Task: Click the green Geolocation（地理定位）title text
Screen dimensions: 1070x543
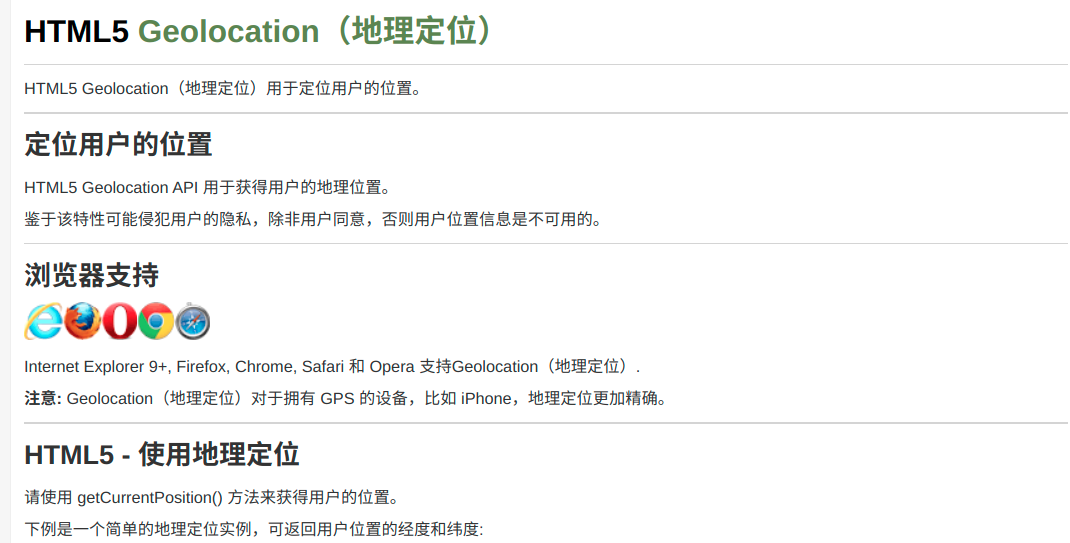Action: 314,31
